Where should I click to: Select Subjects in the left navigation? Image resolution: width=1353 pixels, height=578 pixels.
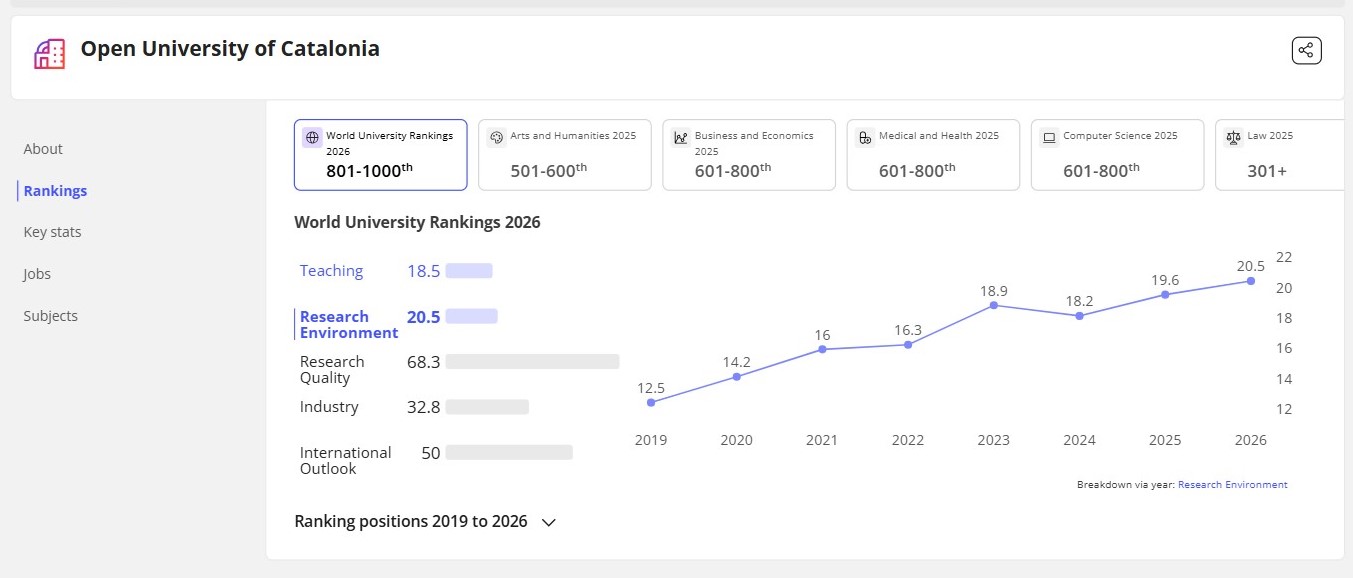pos(50,316)
